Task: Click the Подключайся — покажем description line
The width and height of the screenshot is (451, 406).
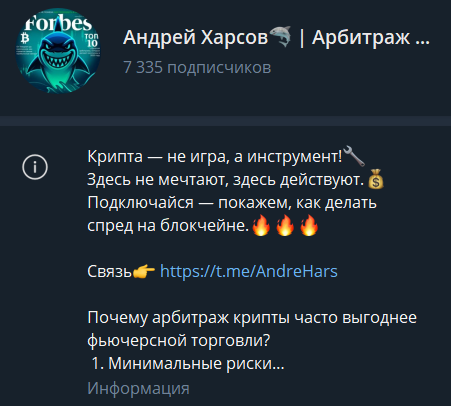Action: (x=232, y=203)
